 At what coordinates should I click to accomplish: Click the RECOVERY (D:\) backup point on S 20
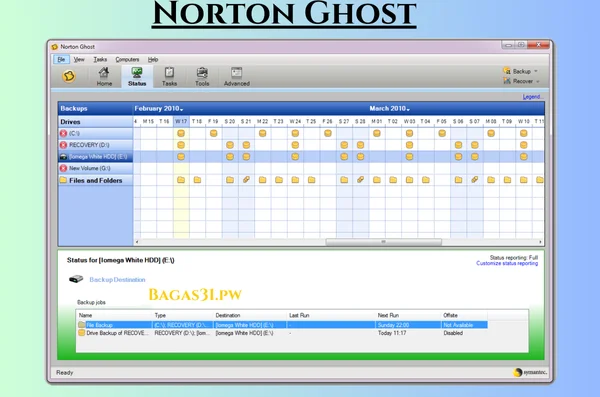click(x=230, y=145)
